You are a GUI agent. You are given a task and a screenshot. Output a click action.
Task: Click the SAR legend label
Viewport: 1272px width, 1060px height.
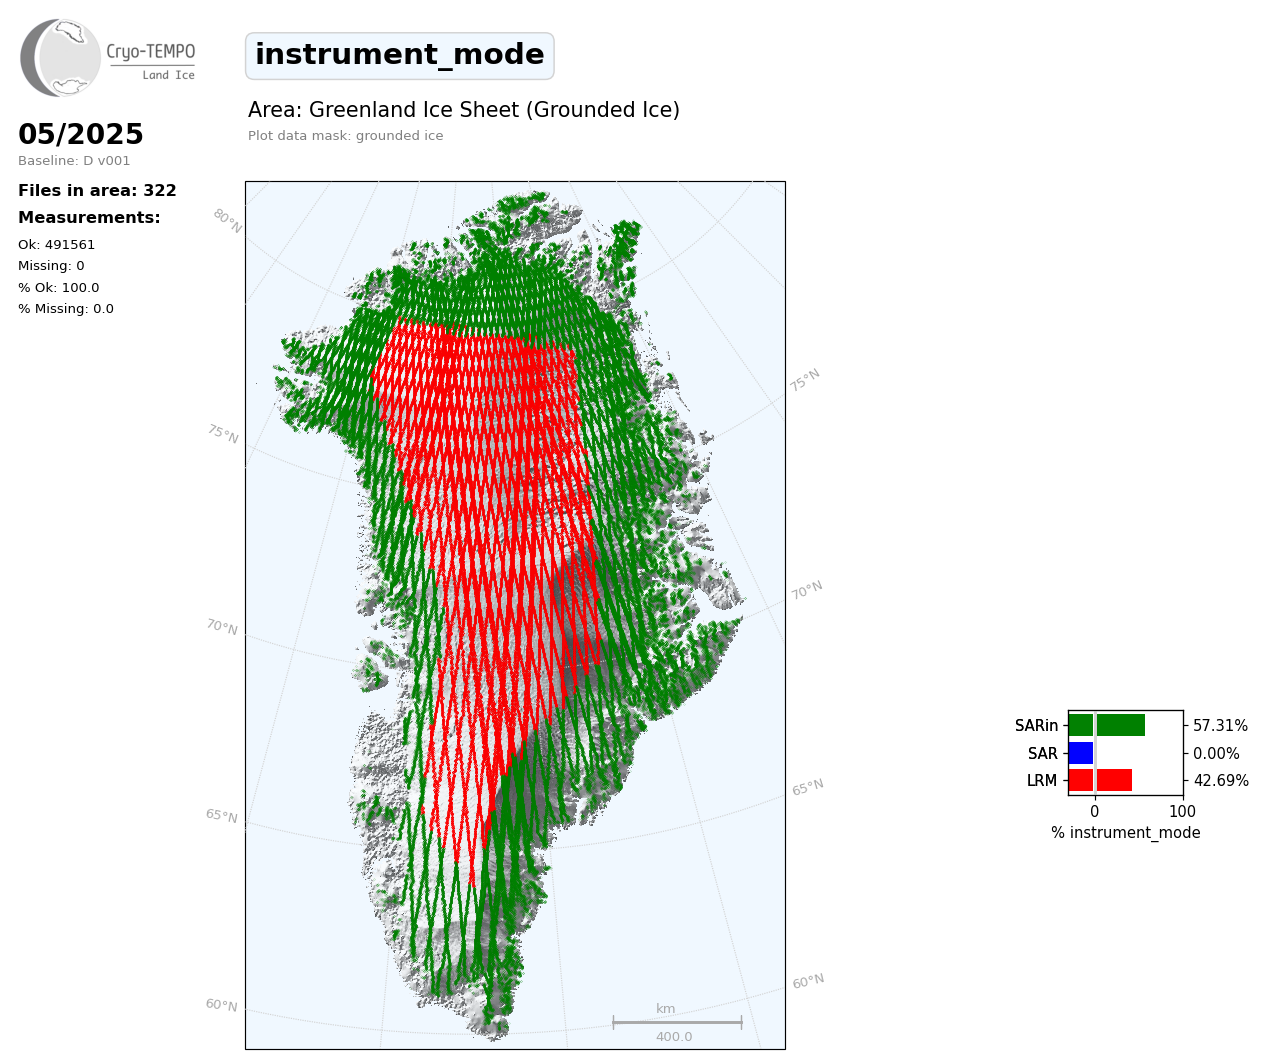(x=1043, y=754)
